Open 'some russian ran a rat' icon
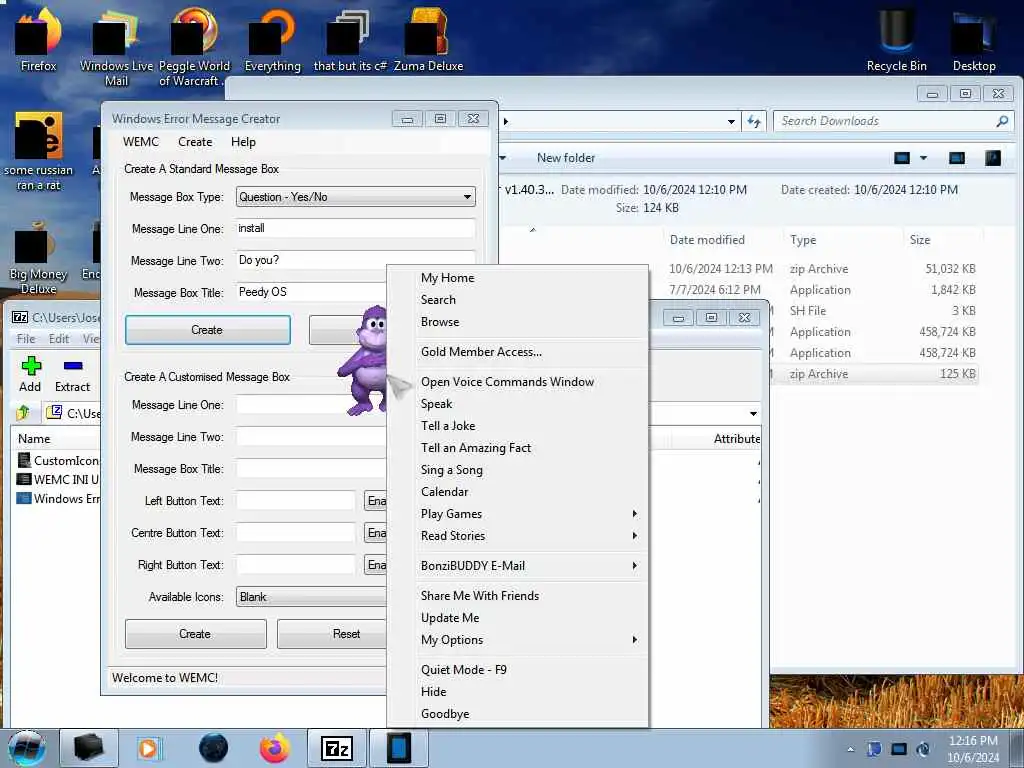 (x=39, y=152)
